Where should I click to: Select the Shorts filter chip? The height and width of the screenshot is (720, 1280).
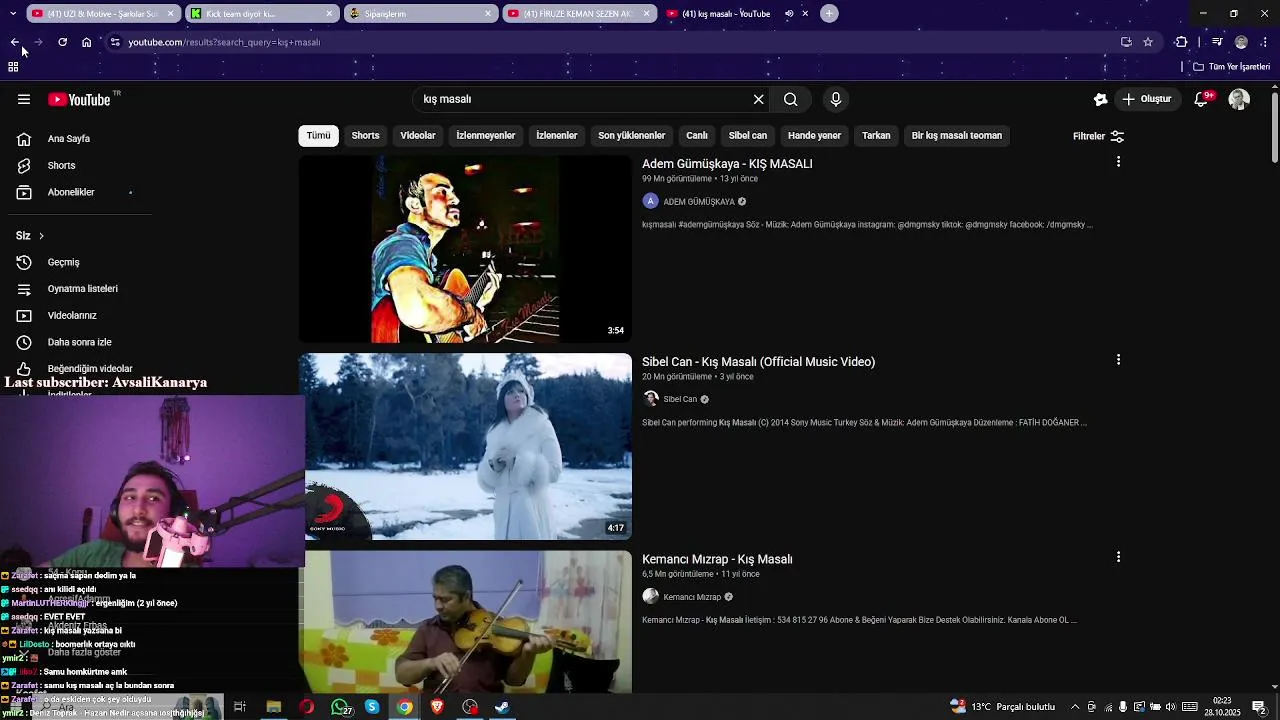pyautogui.click(x=365, y=136)
